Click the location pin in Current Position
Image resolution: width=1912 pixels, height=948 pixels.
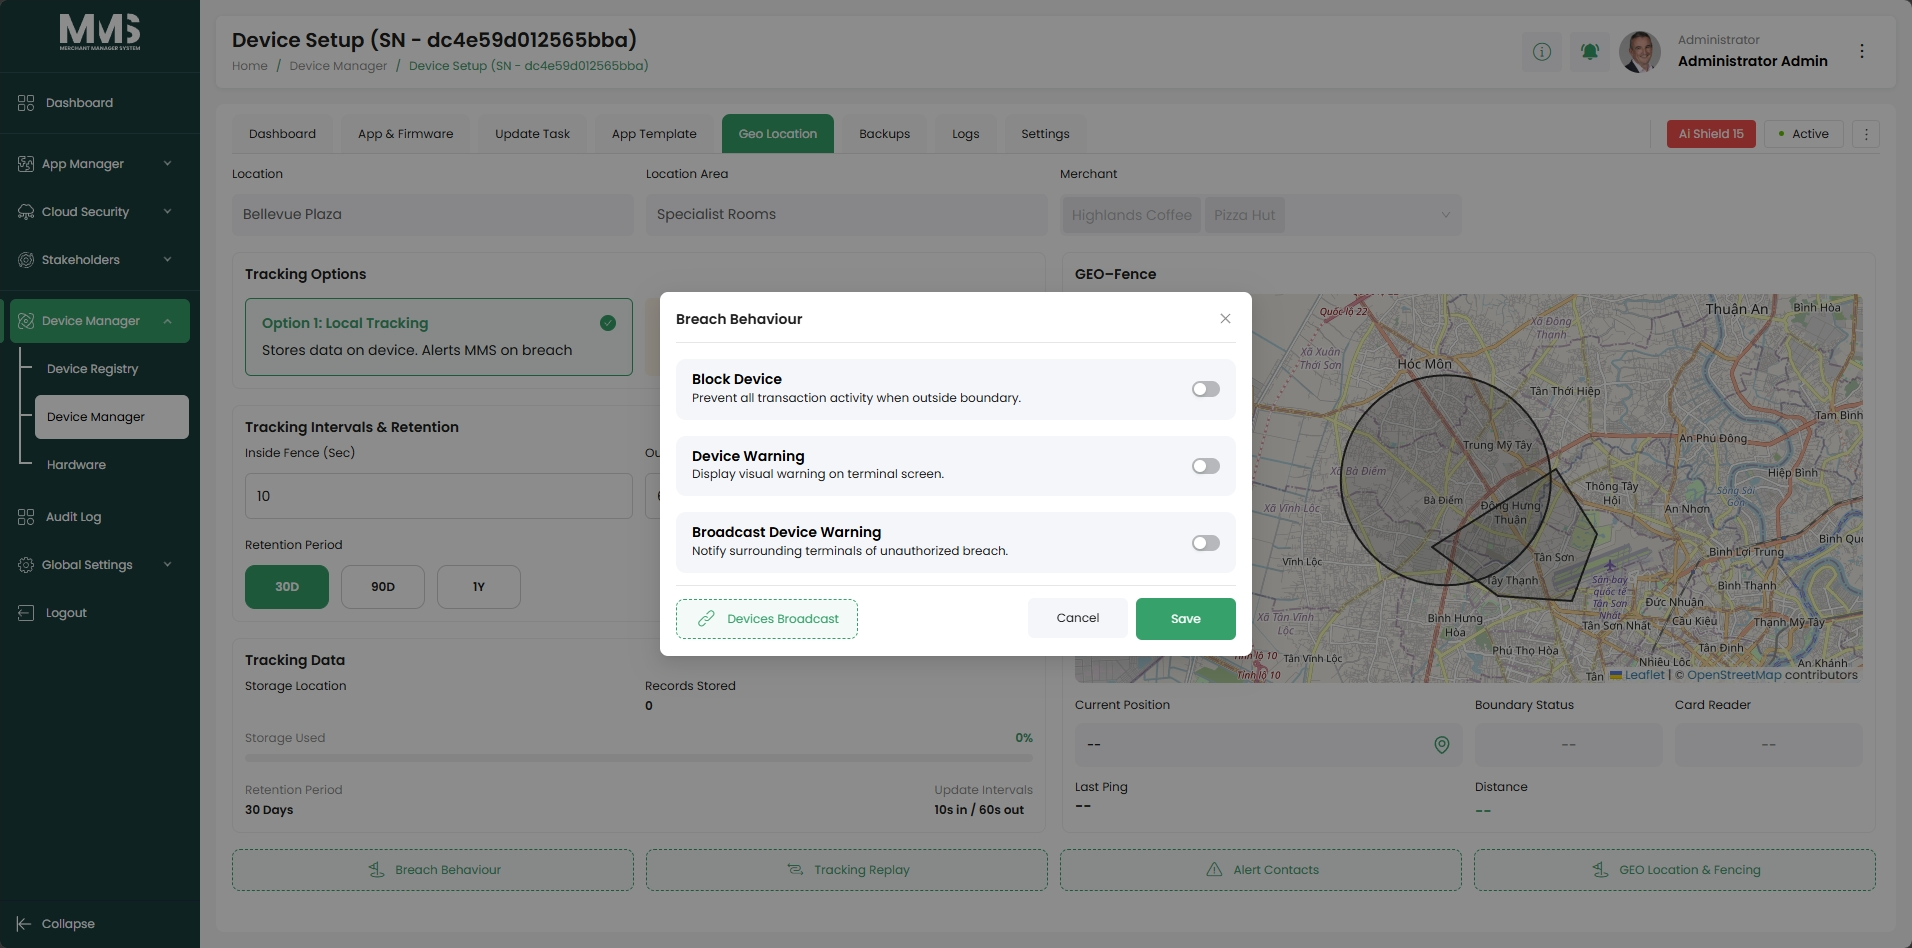tap(1442, 745)
